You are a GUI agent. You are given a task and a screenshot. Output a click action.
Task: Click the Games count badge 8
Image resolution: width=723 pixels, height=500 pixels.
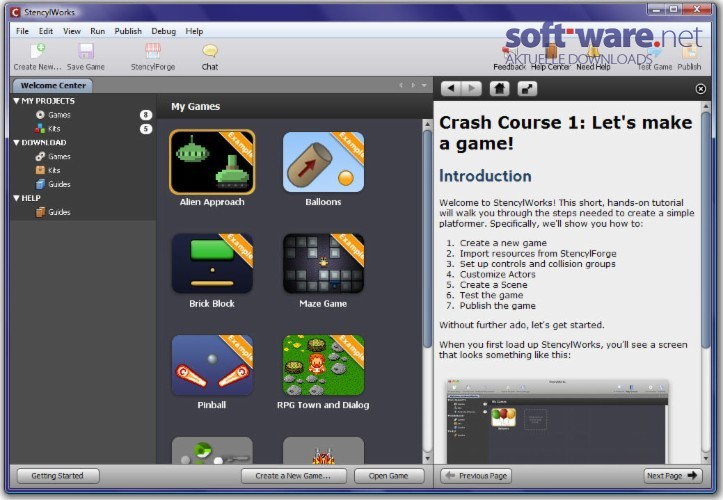pos(146,115)
